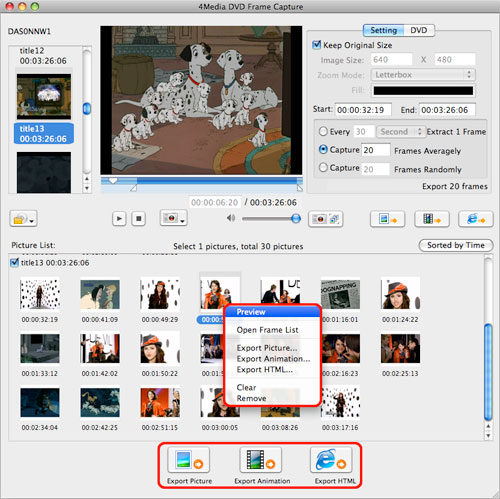500x499 pixels.
Task: Select the frame thumbnail at 00:02:42:25
Action: 100,402
